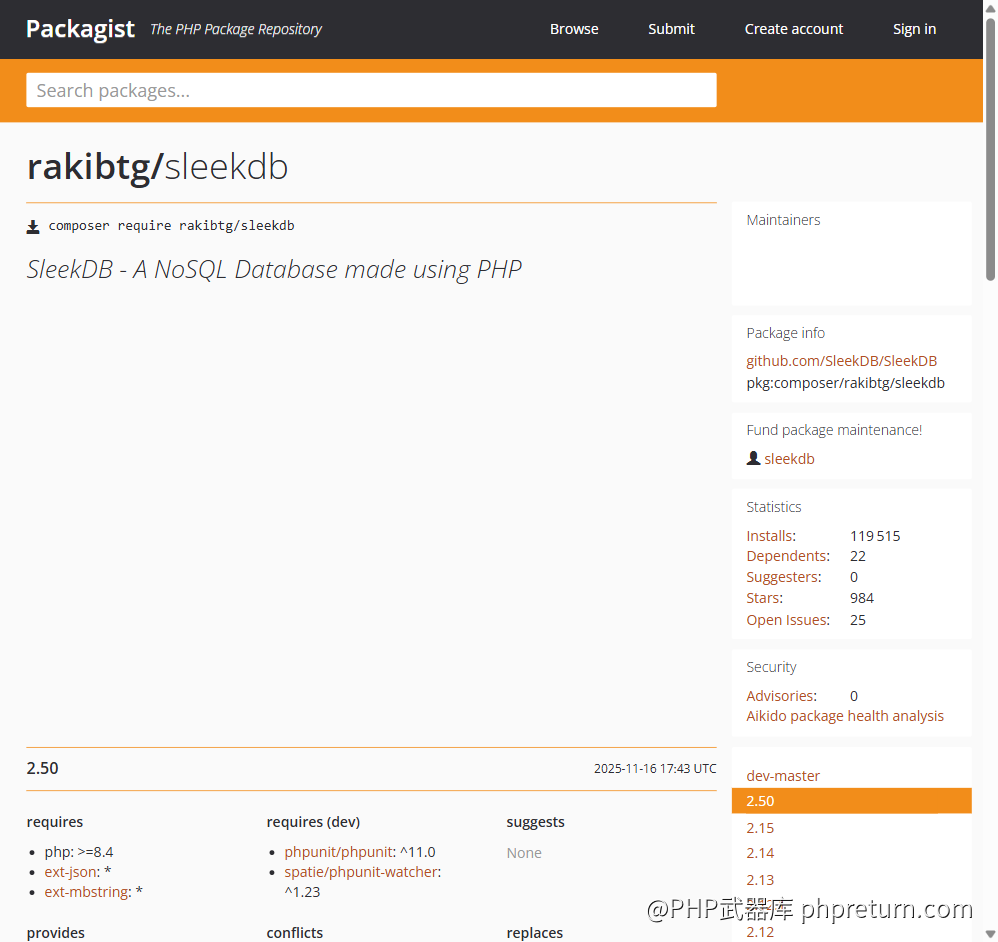Select version 2.14
Viewport: 998px width, 942px height.
[x=760, y=854]
